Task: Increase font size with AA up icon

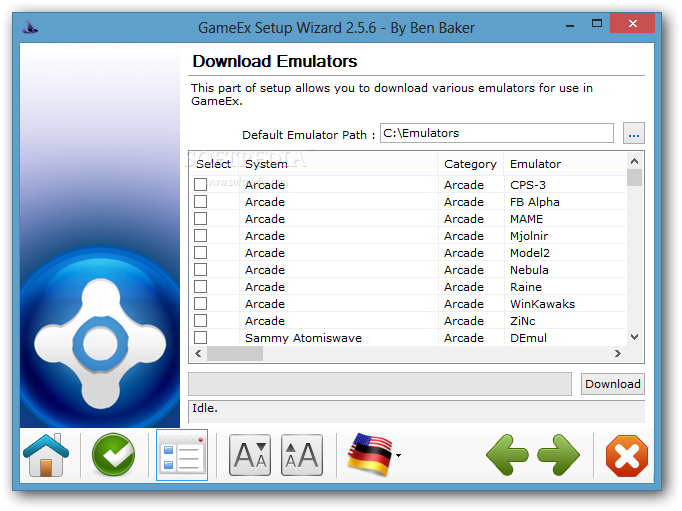Action: [302, 455]
